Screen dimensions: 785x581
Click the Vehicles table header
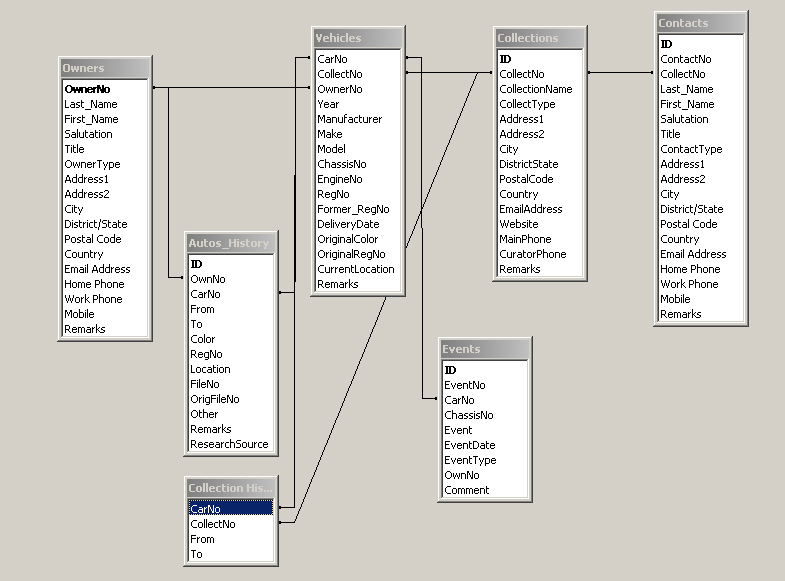tap(358, 38)
